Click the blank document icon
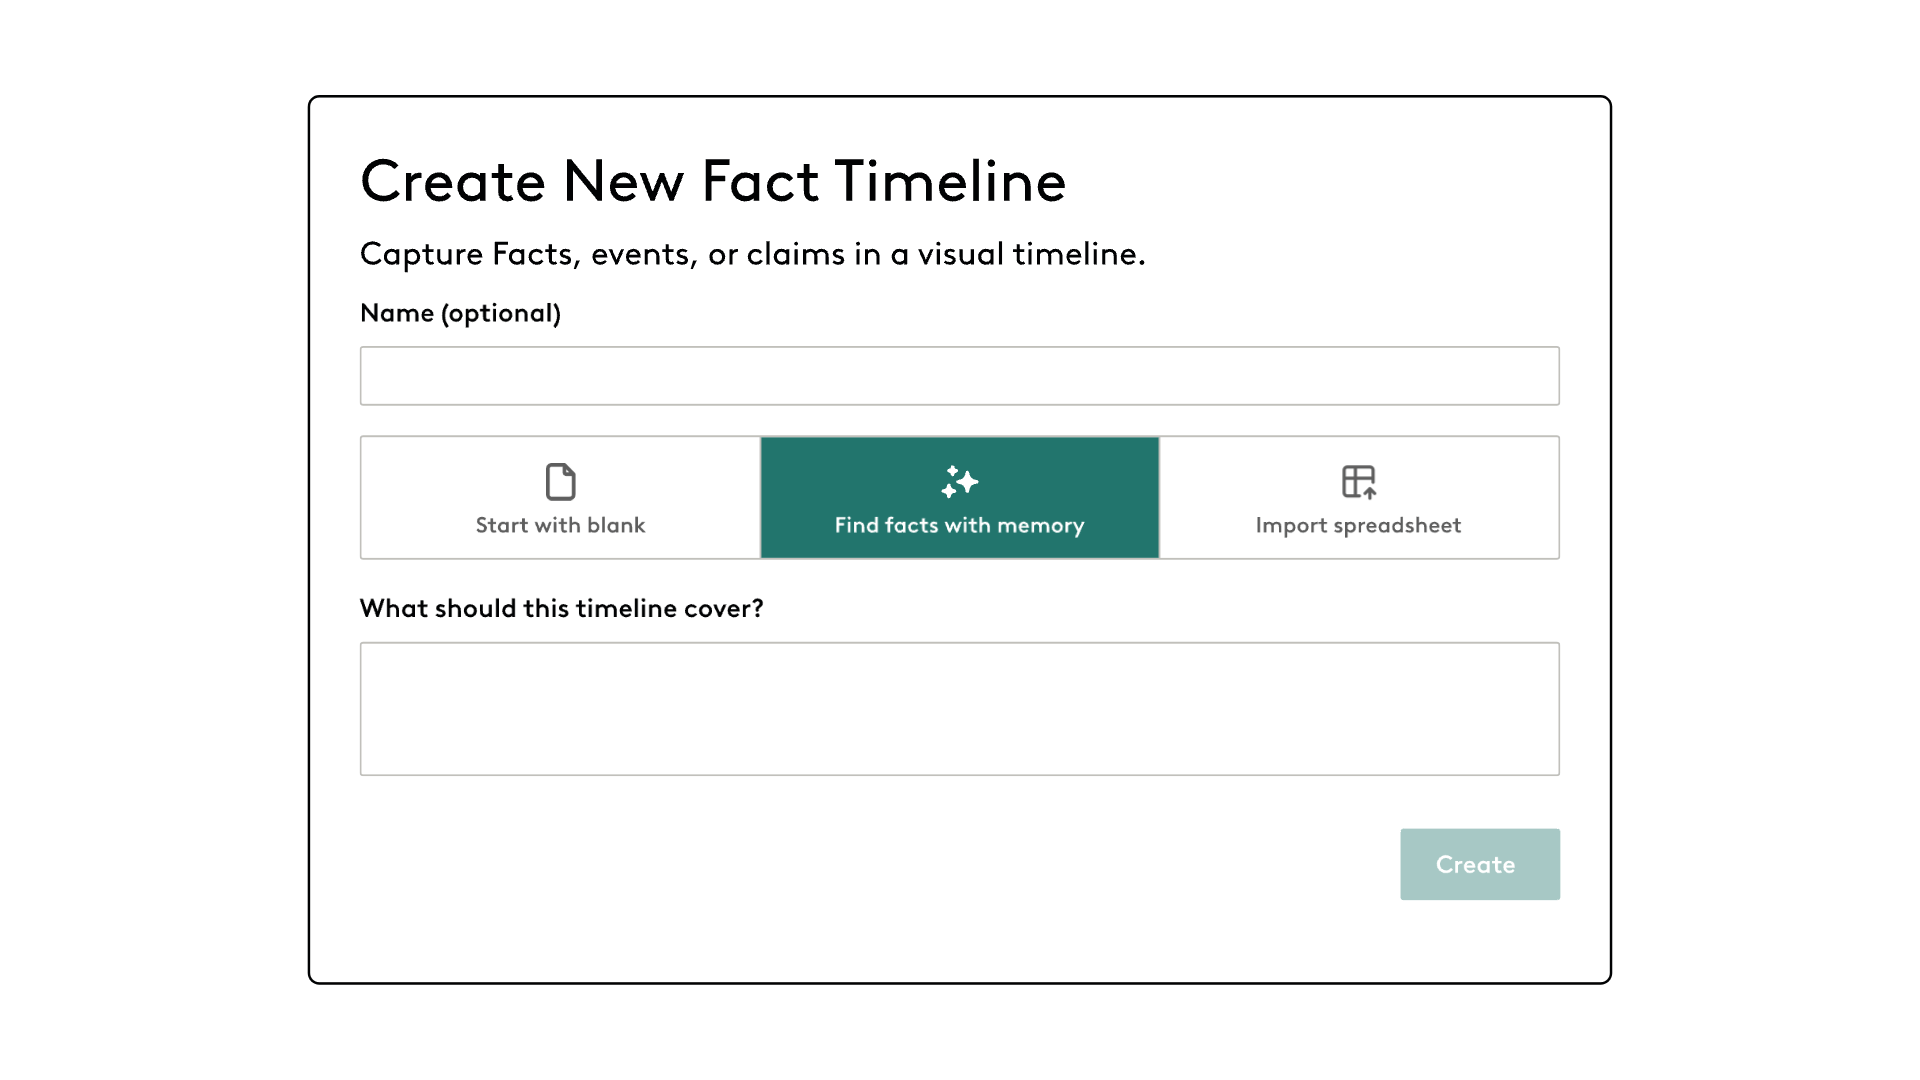 [560, 482]
